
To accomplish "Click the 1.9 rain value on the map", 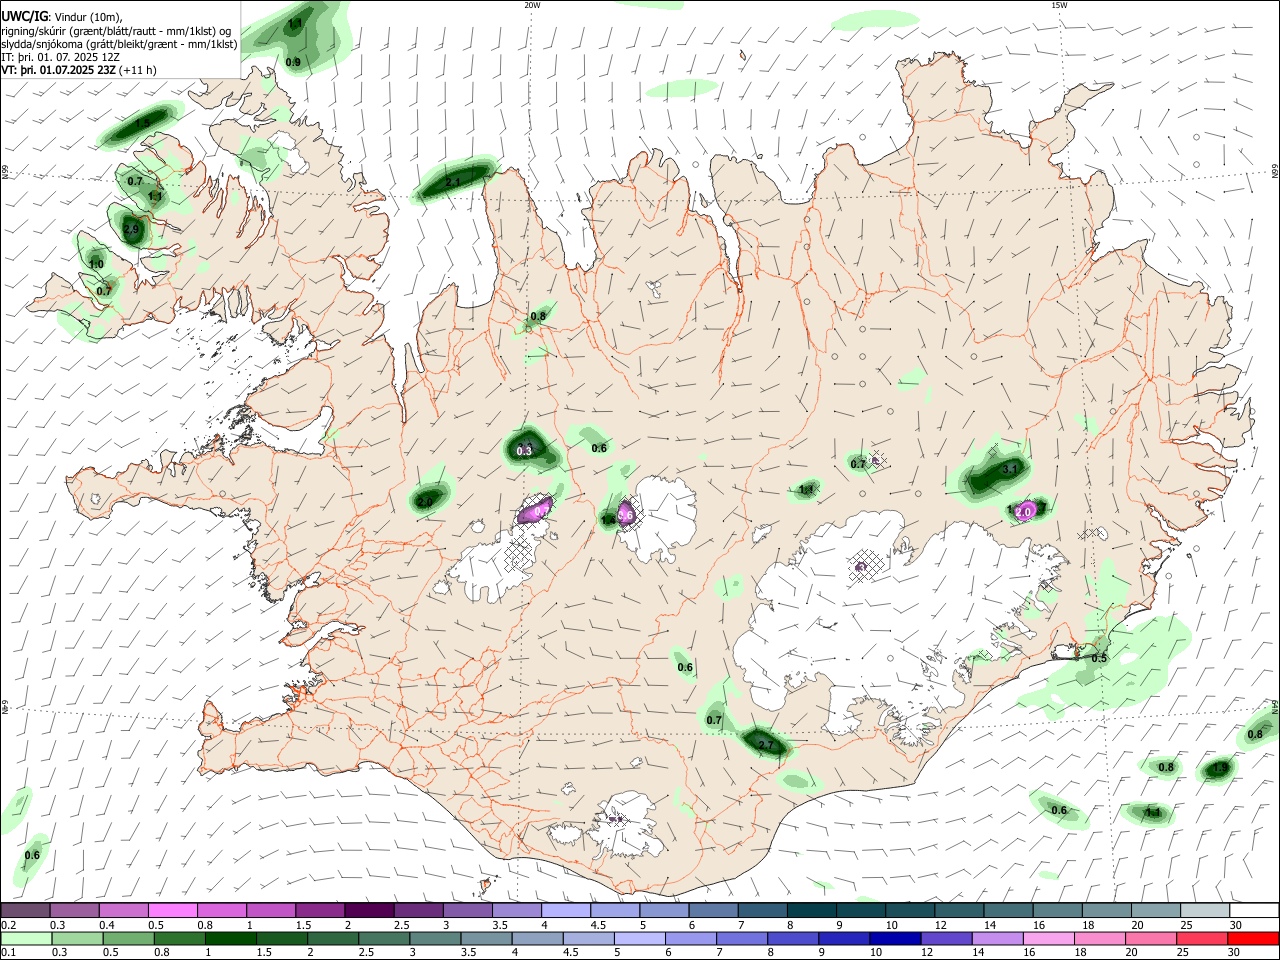I will point(1219,768).
